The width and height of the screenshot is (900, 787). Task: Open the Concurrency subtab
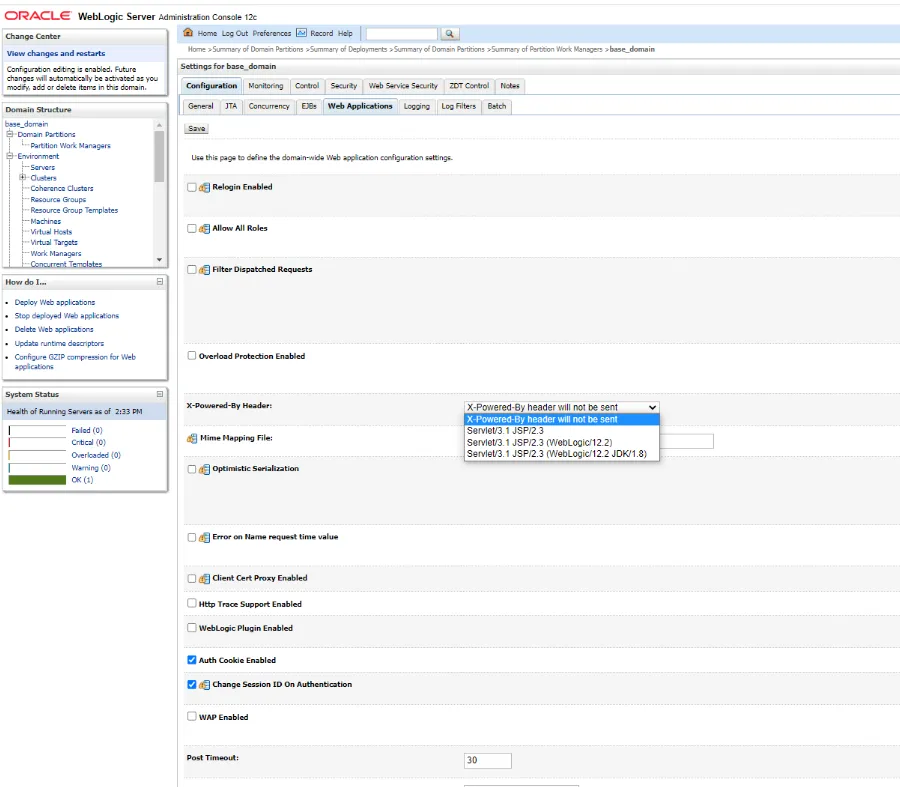[x=269, y=107]
